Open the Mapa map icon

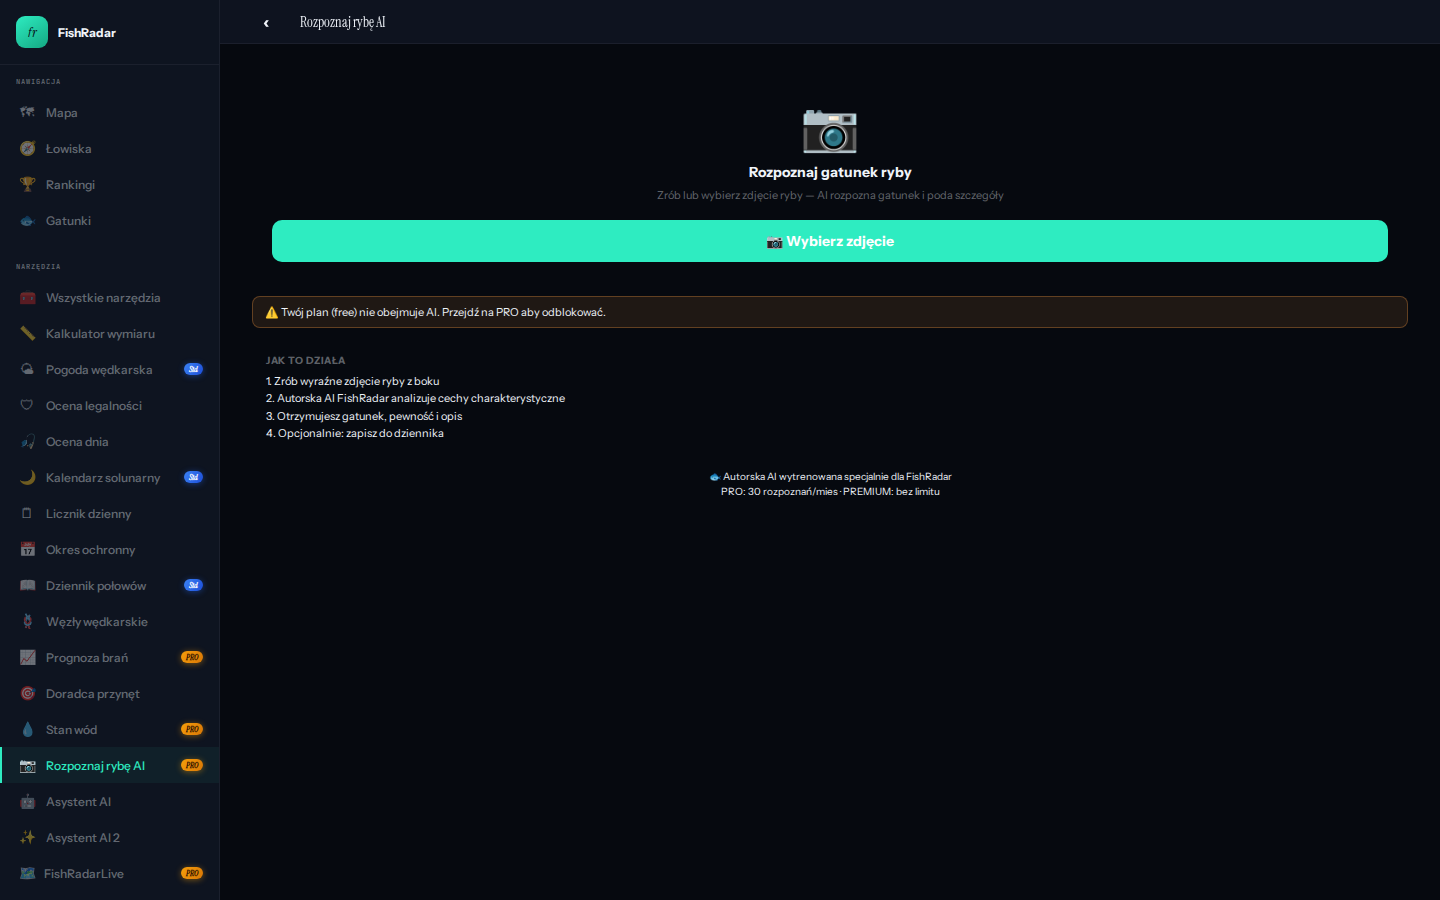click(28, 112)
